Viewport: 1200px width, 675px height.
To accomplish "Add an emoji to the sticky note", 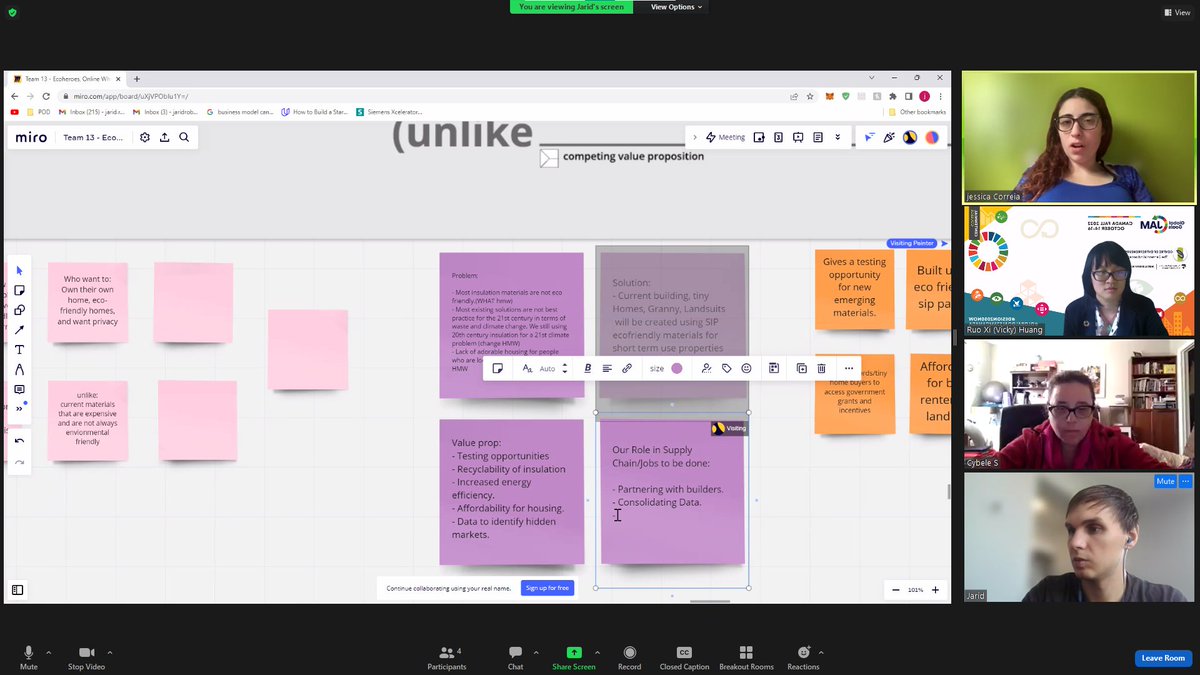I will [746, 368].
